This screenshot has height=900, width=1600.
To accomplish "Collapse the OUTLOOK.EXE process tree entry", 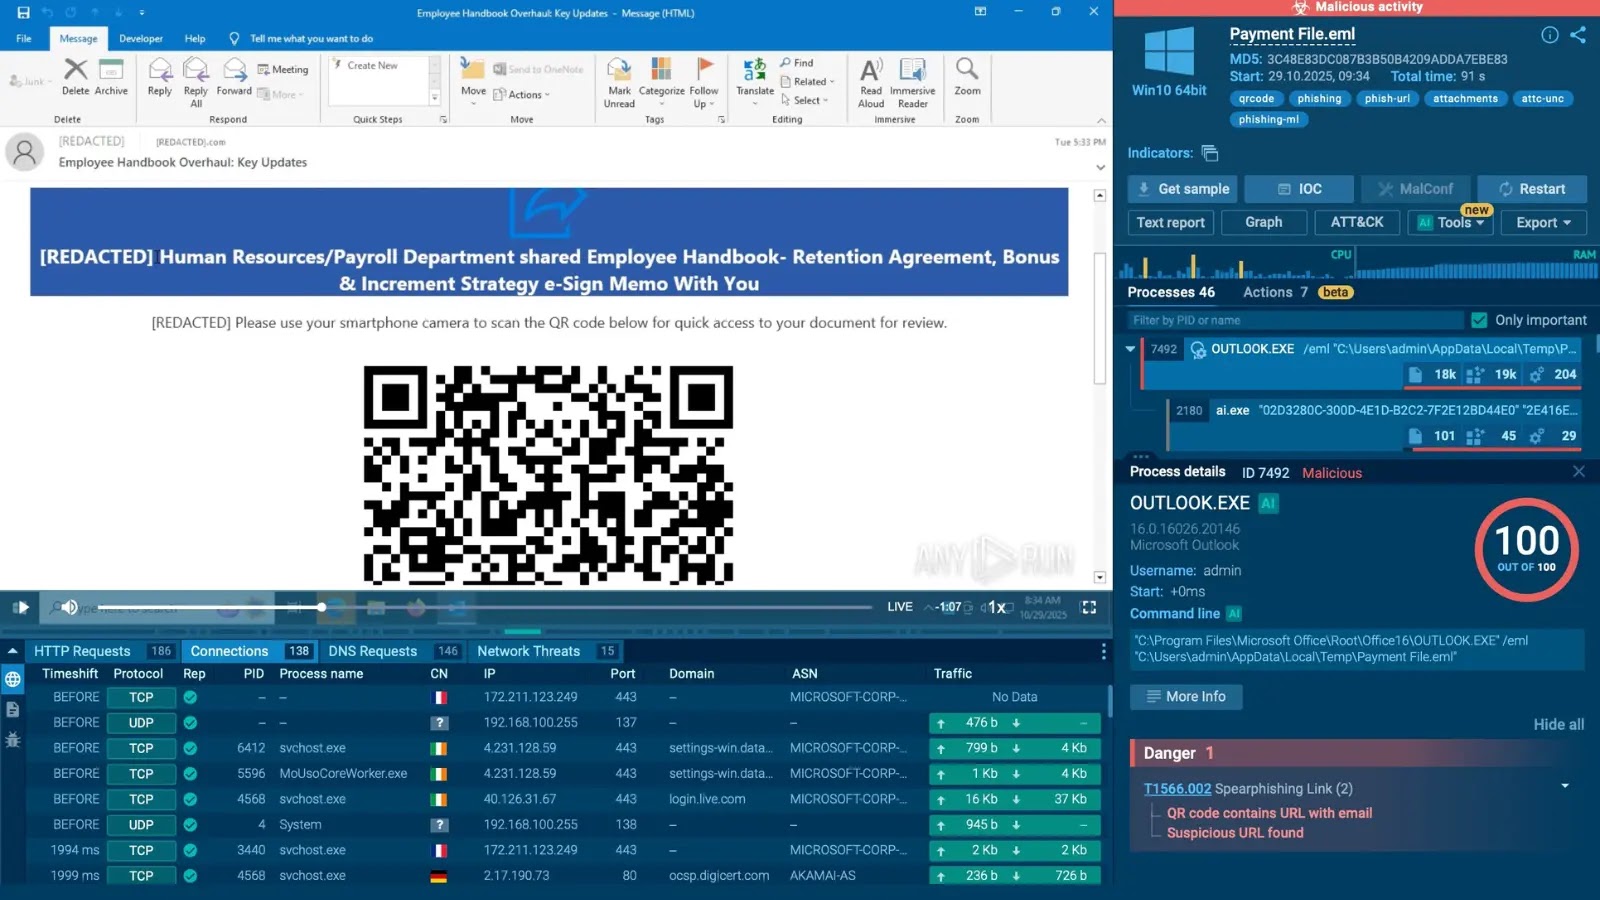I will pyautogui.click(x=1130, y=348).
